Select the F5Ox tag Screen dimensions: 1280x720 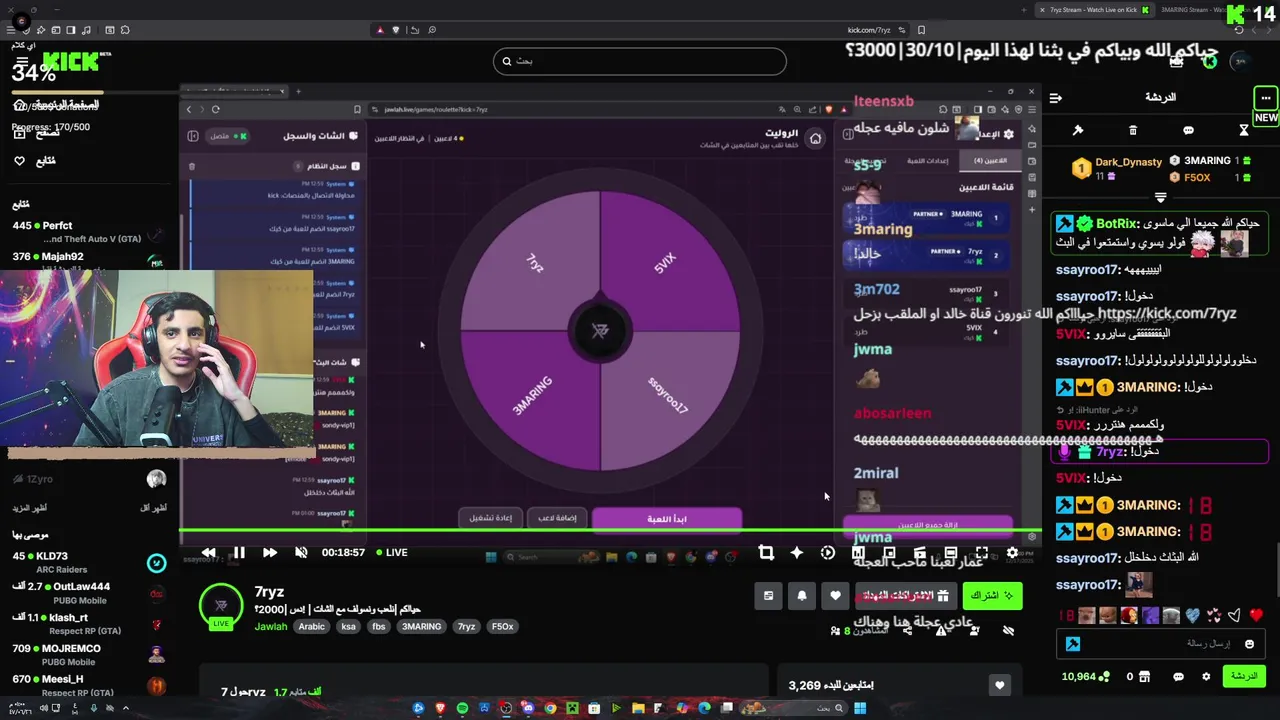[502, 627]
